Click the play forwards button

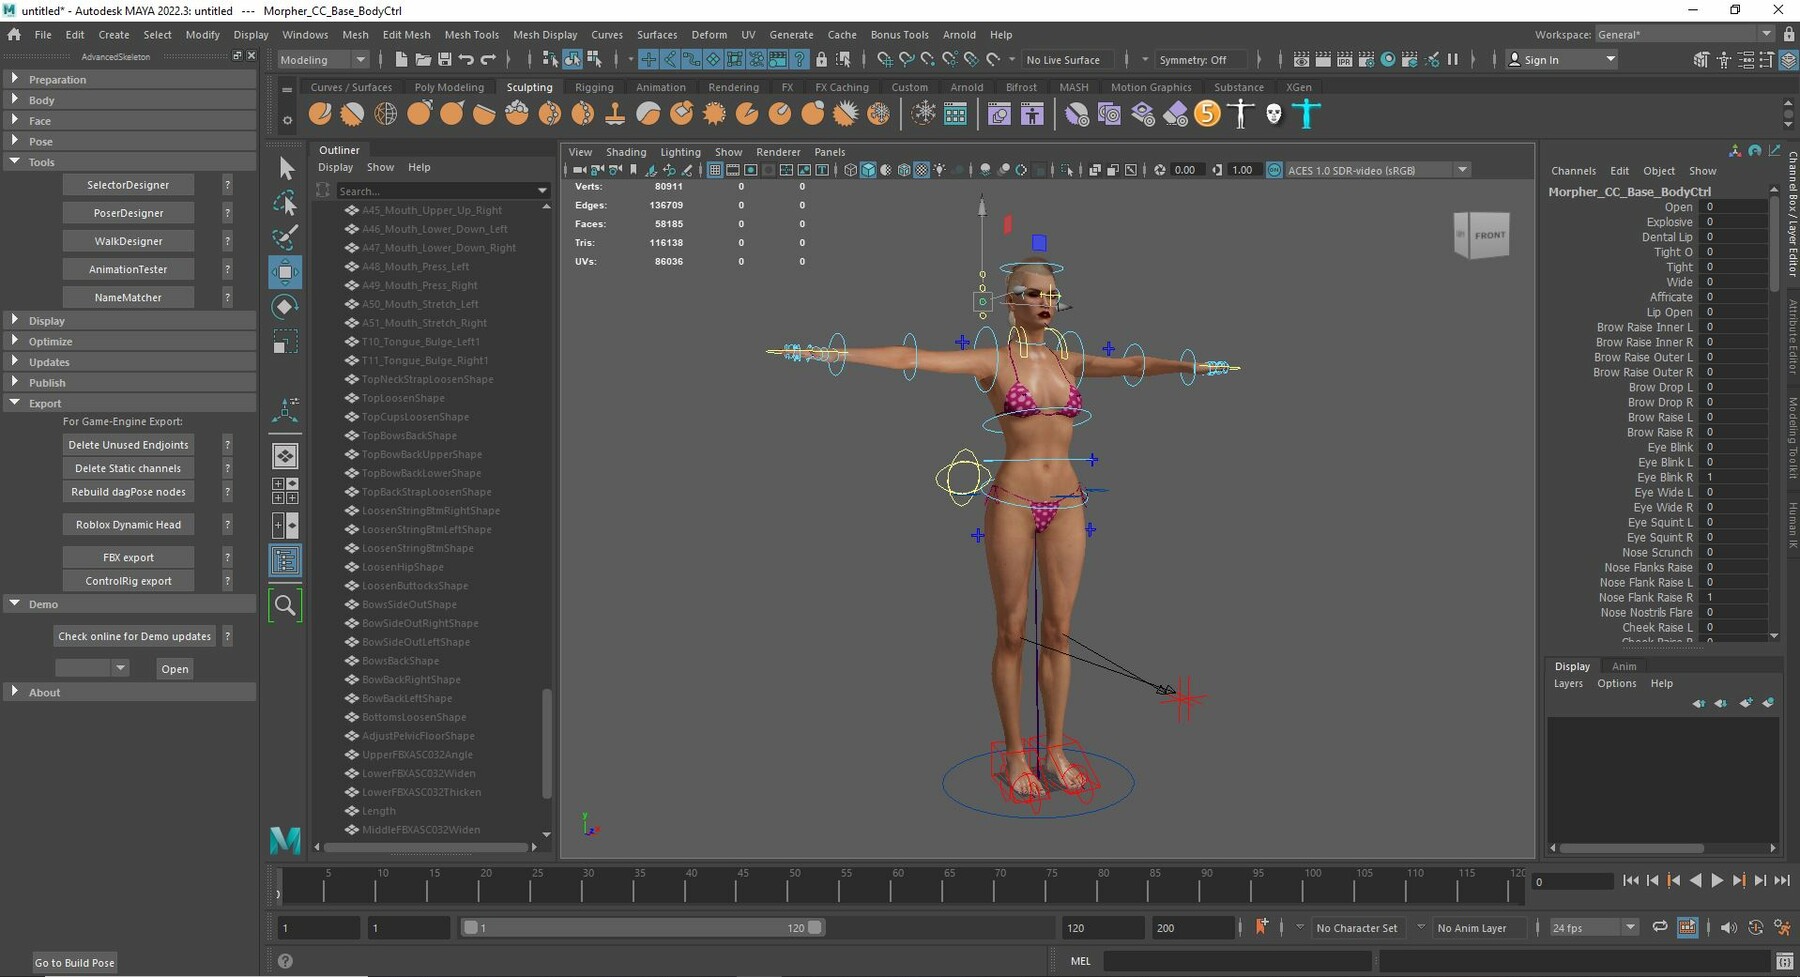[1717, 881]
